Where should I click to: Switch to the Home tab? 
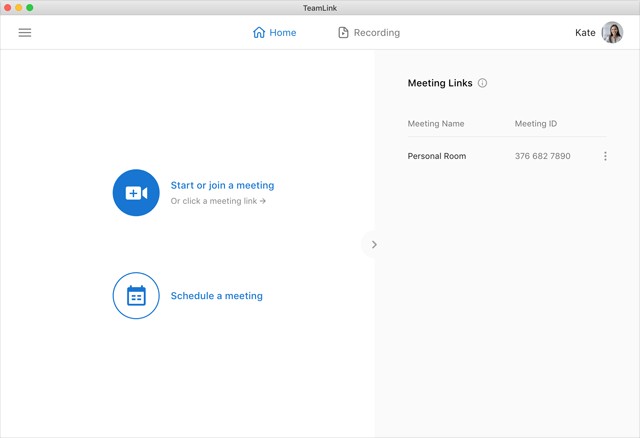coord(275,32)
